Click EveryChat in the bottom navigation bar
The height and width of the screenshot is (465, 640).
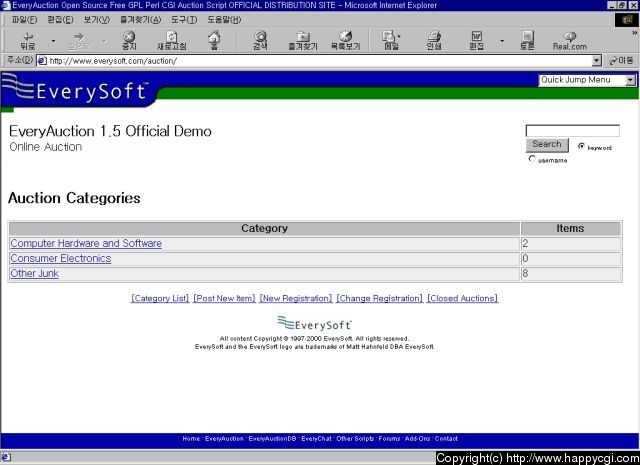pyautogui.click(x=316, y=438)
